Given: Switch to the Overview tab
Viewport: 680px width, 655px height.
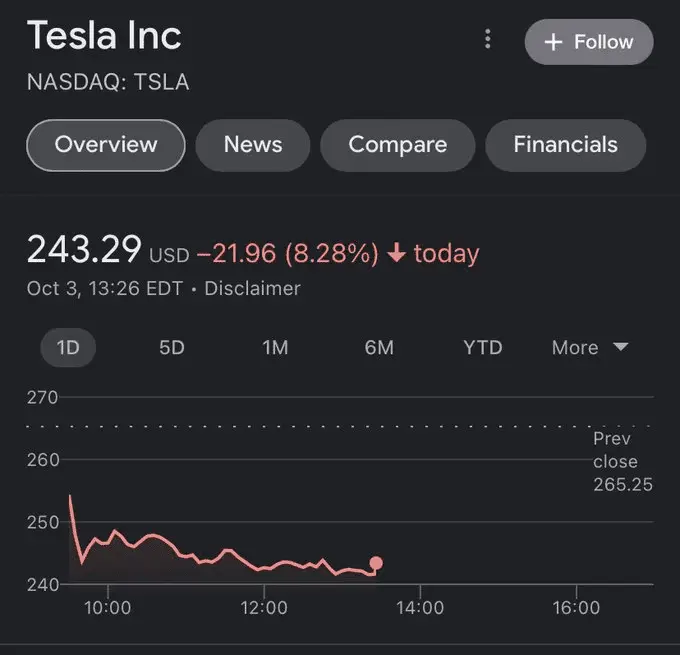Looking at the screenshot, I should pos(106,145).
